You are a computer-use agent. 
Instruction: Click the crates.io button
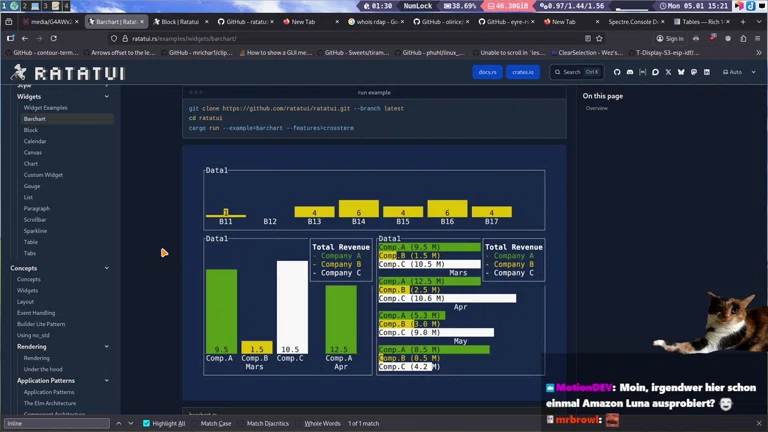tap(522, 72)
